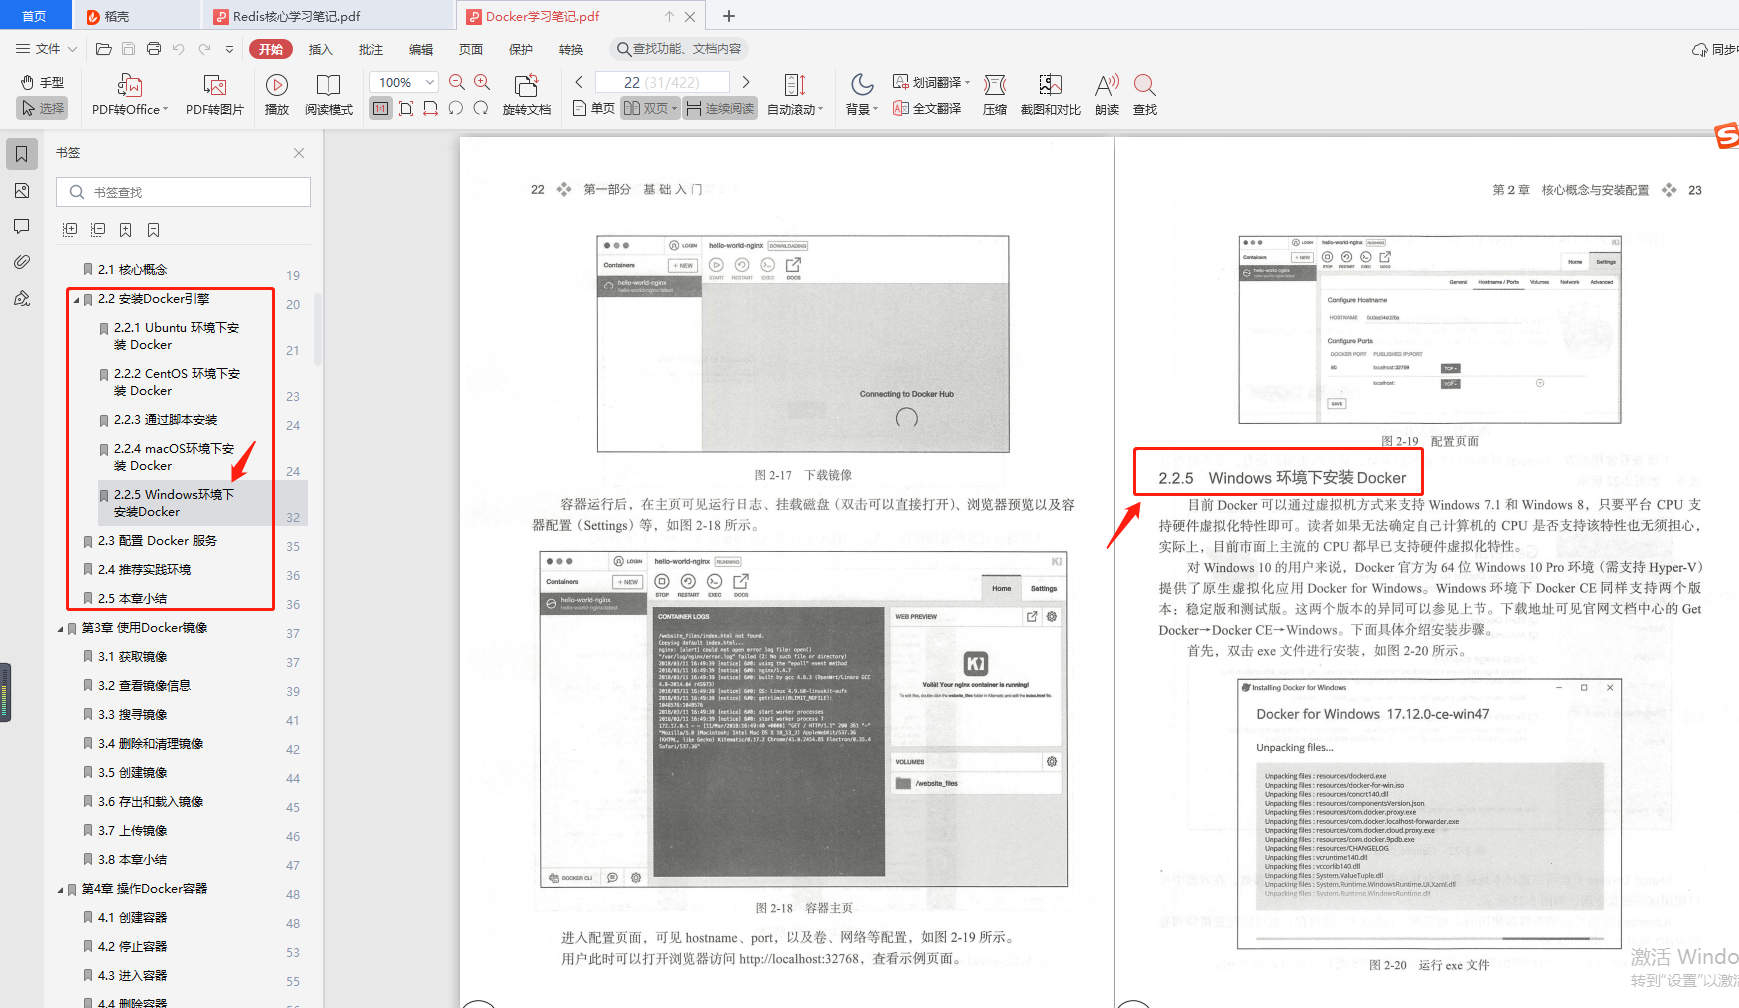Activate the 选择 selection tool
The image size is (1739, 1008).
click(42, 108)
